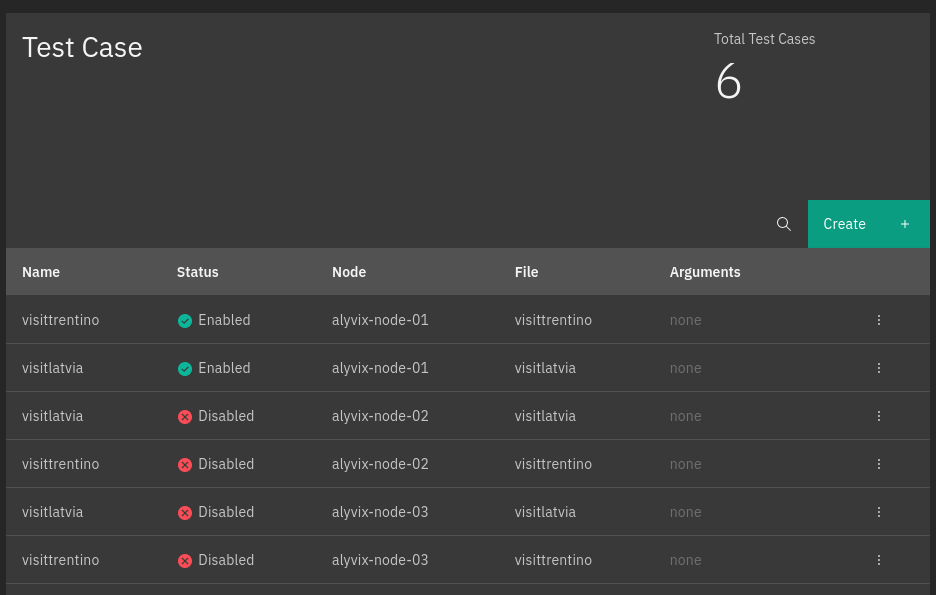Click the Create button
Image resolution: width=936 pixels, height=595 pixels.
point(869,224)
